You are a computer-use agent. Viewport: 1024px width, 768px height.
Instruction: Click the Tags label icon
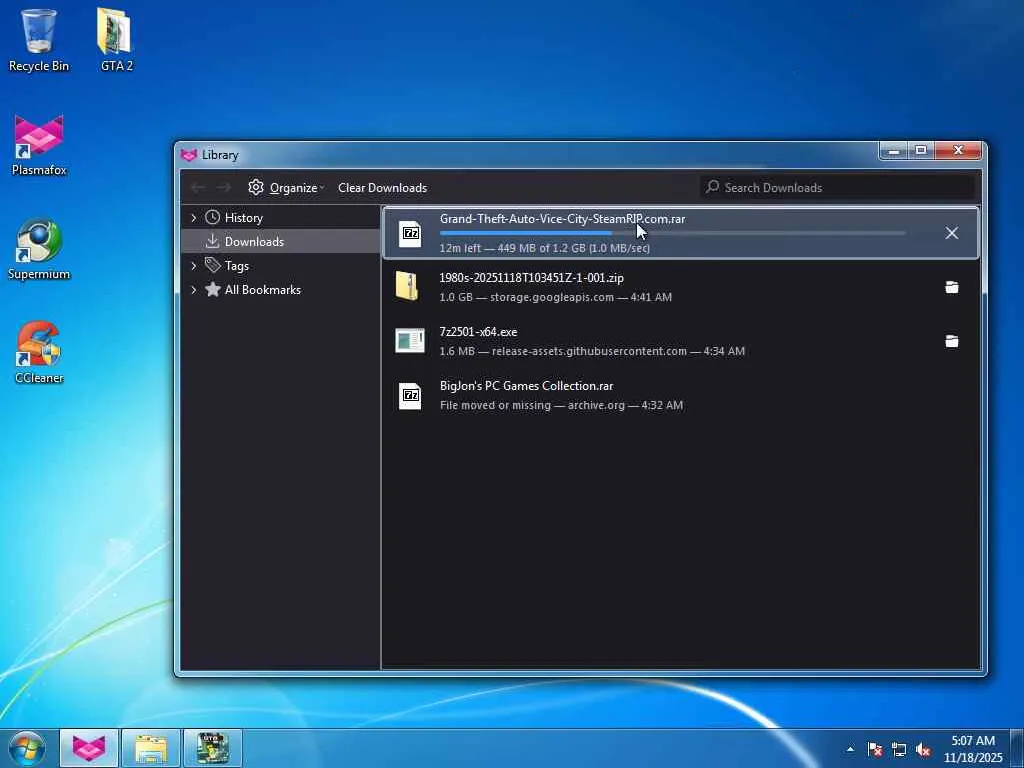pos(212,264)
